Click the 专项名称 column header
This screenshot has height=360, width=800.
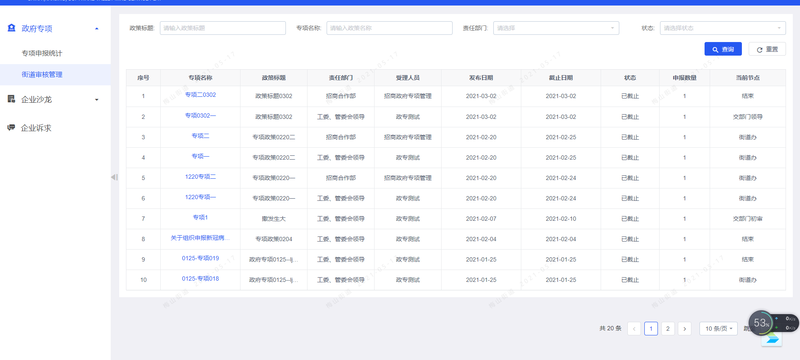[x=201, y=78]
